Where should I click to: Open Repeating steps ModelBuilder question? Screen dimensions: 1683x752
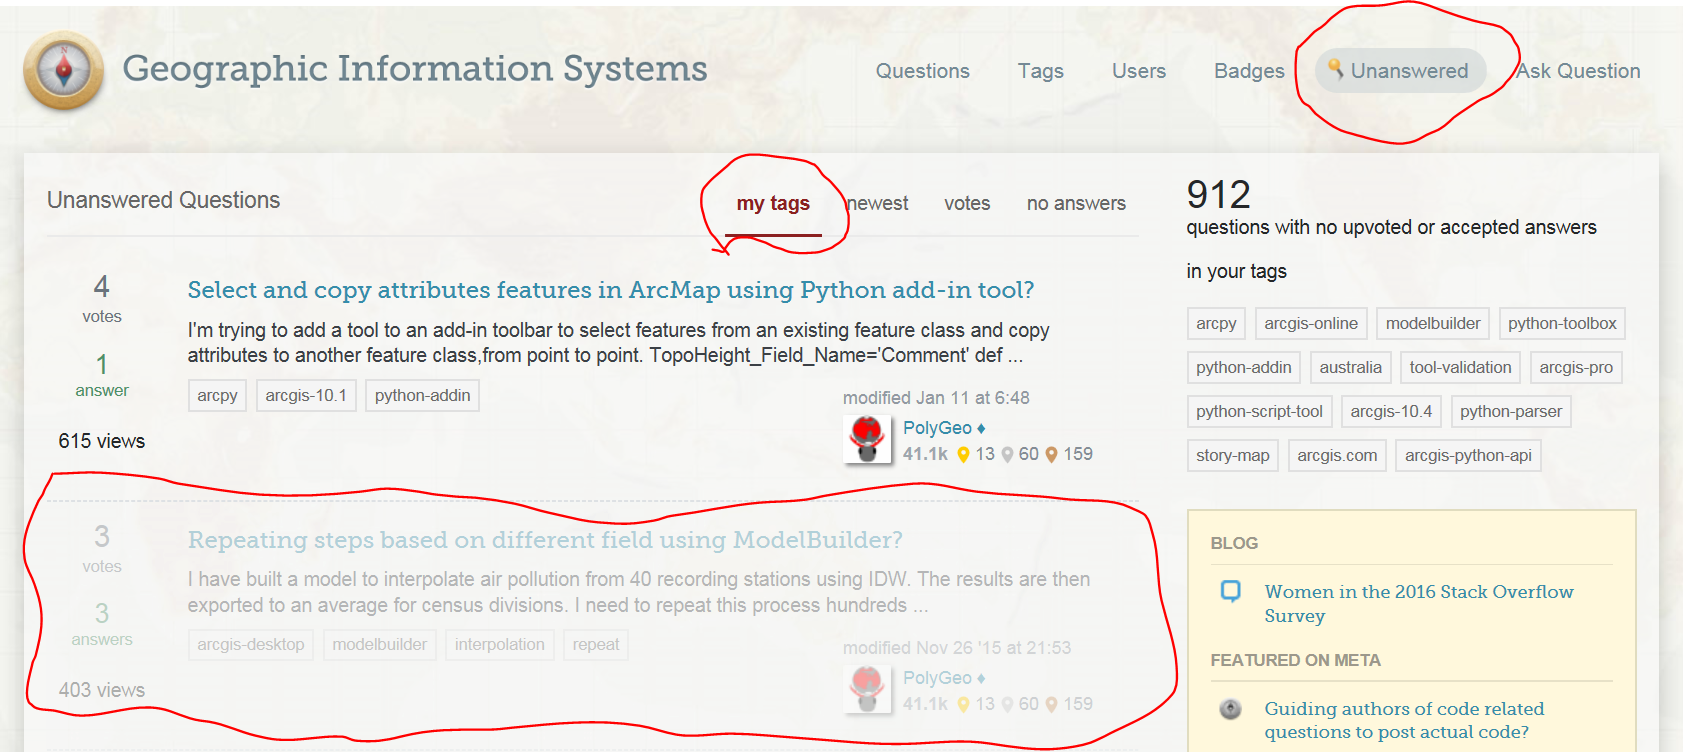pos(545,540)
